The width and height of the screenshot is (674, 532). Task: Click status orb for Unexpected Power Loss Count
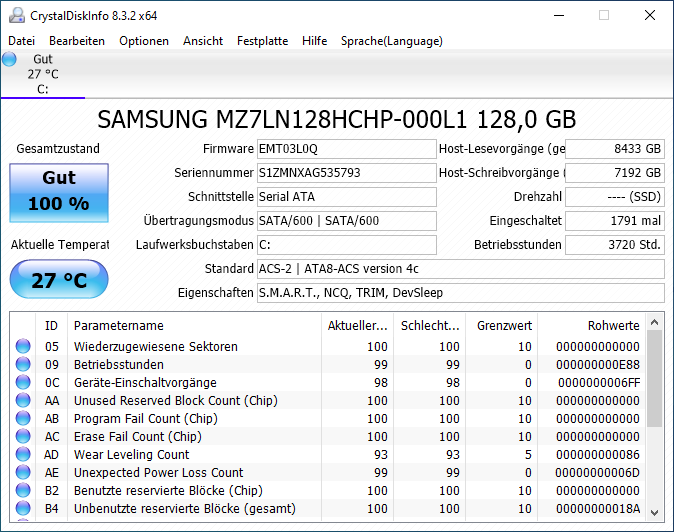click(23, 472)
